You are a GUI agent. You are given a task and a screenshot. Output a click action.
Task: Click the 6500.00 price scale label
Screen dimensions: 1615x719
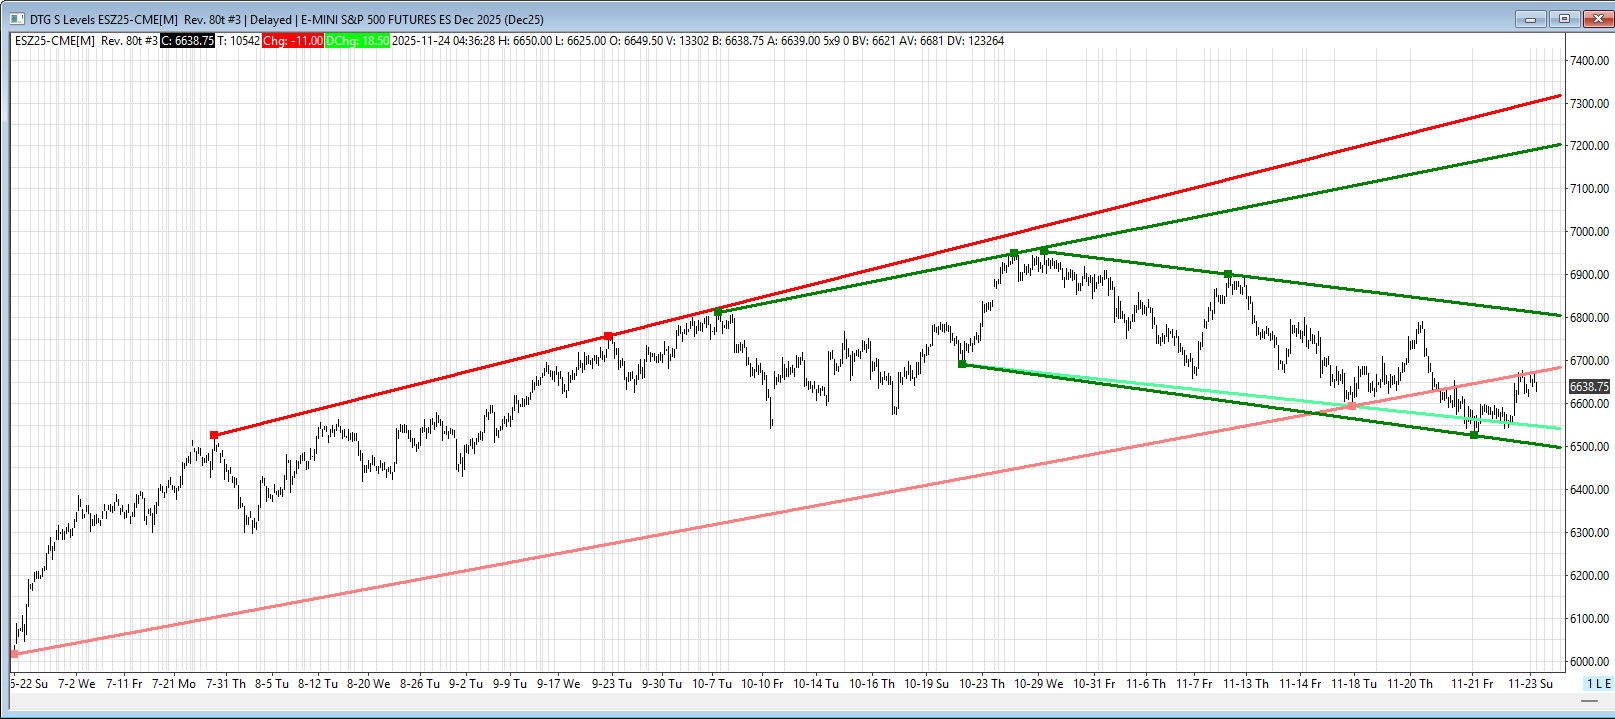pos(1590,447)
